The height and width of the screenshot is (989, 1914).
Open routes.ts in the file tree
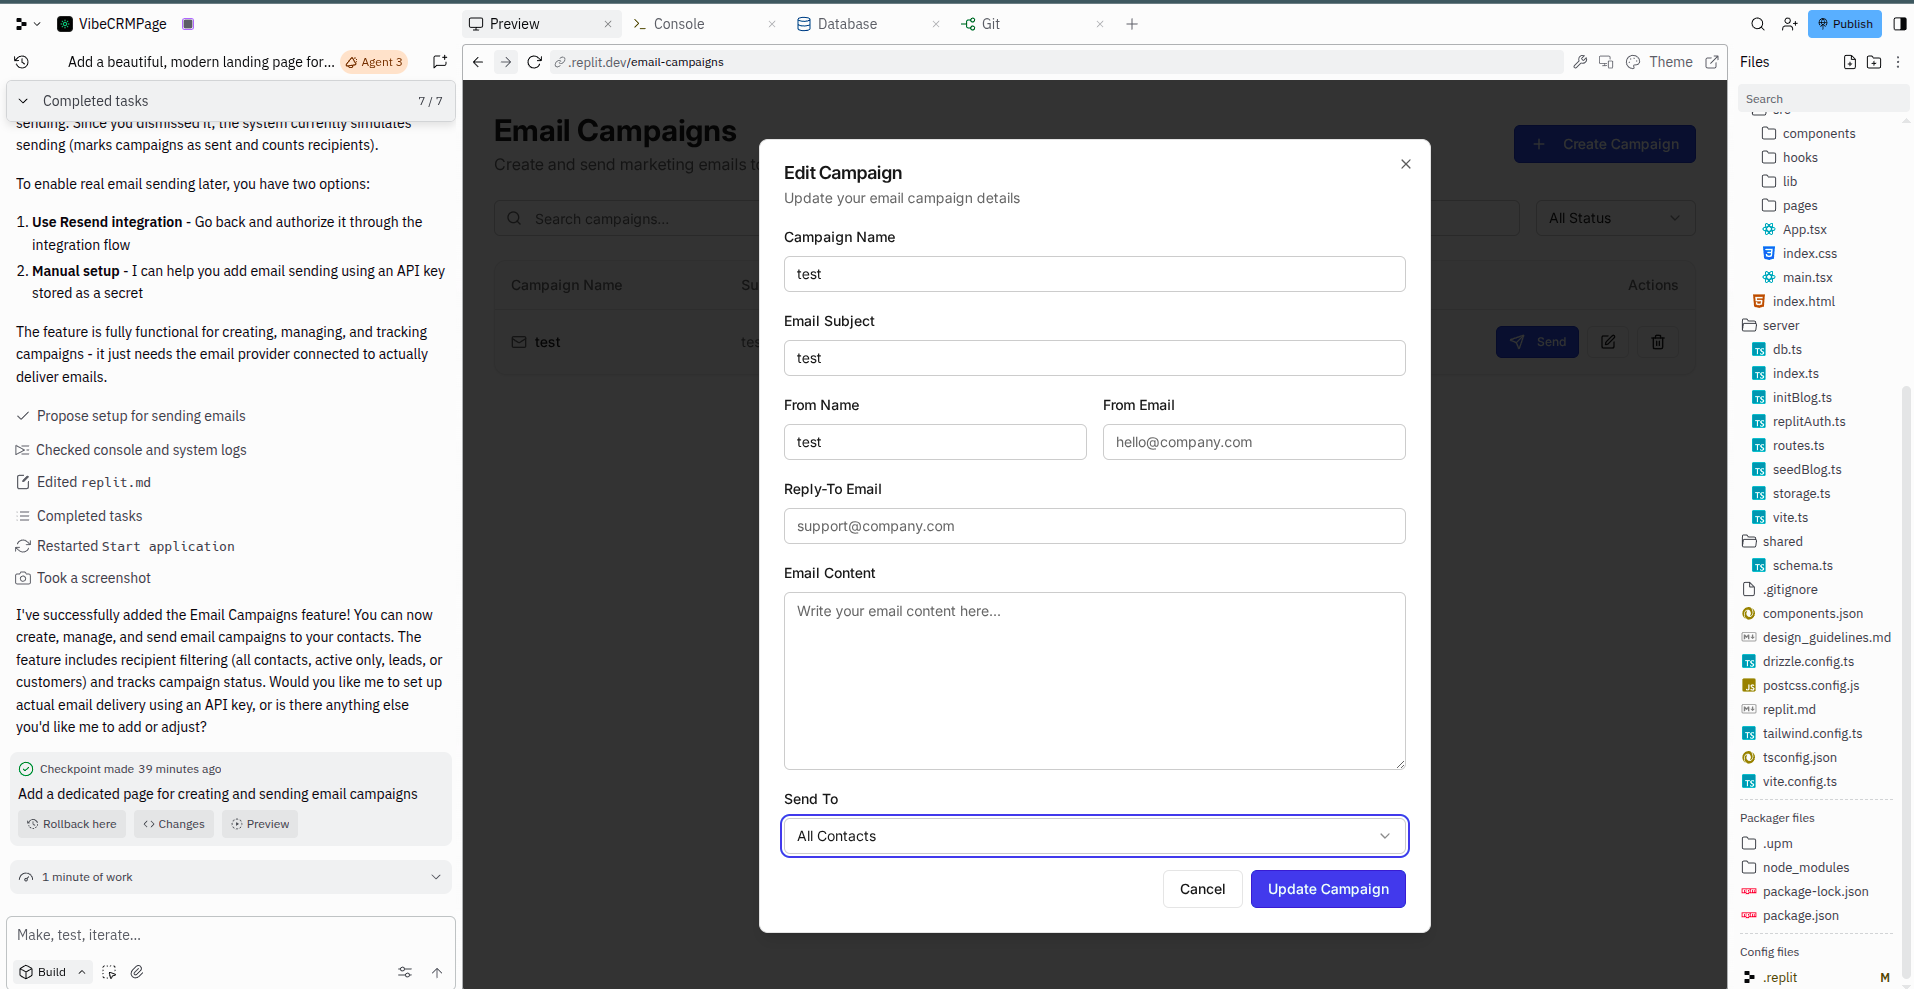(x=1797, y=446)
